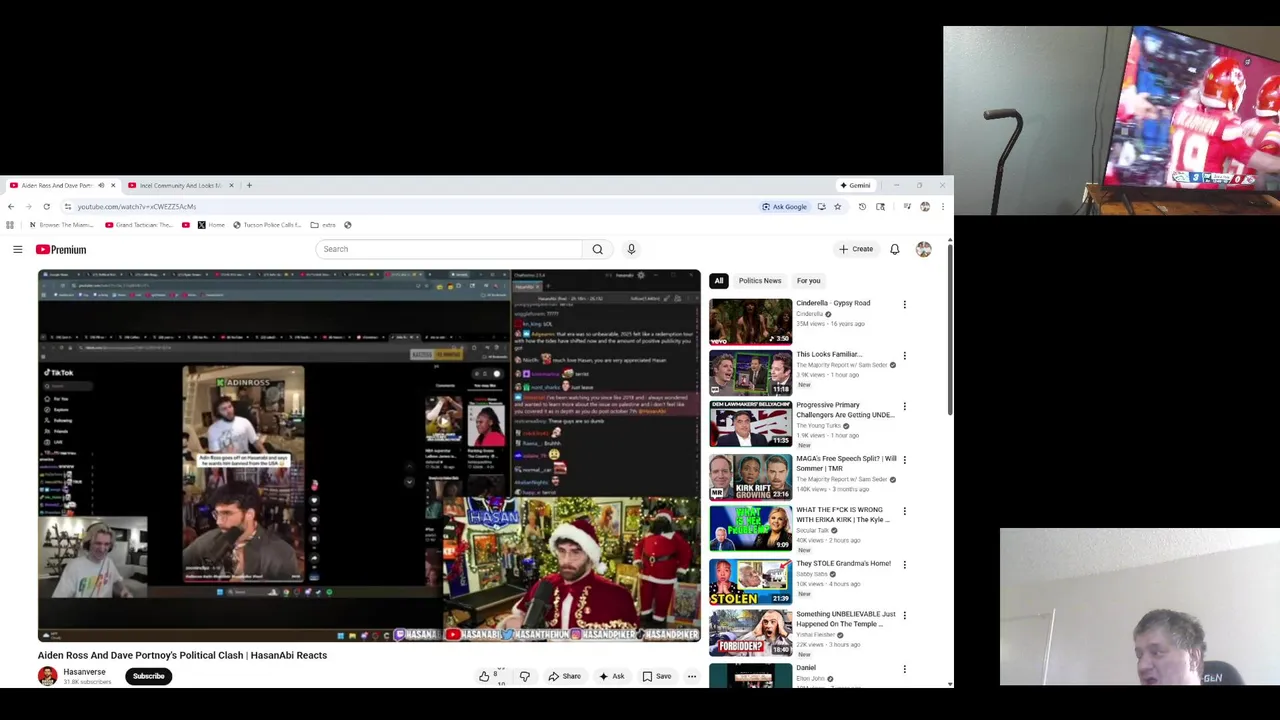1280x720 pixels.
Task: Share the video
Action: [564, 676]
